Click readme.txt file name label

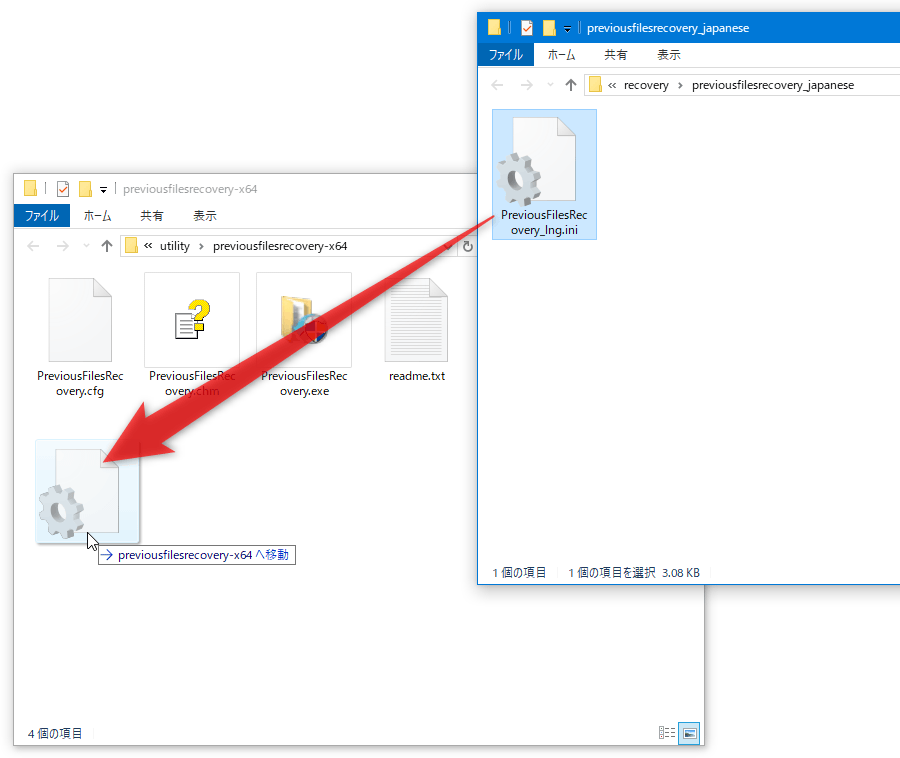point(417,376)
